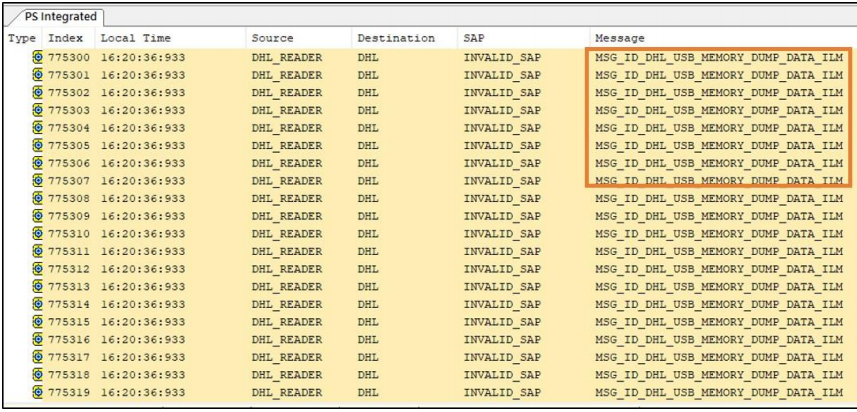Select index cell 775304

[x=69, y=128]
